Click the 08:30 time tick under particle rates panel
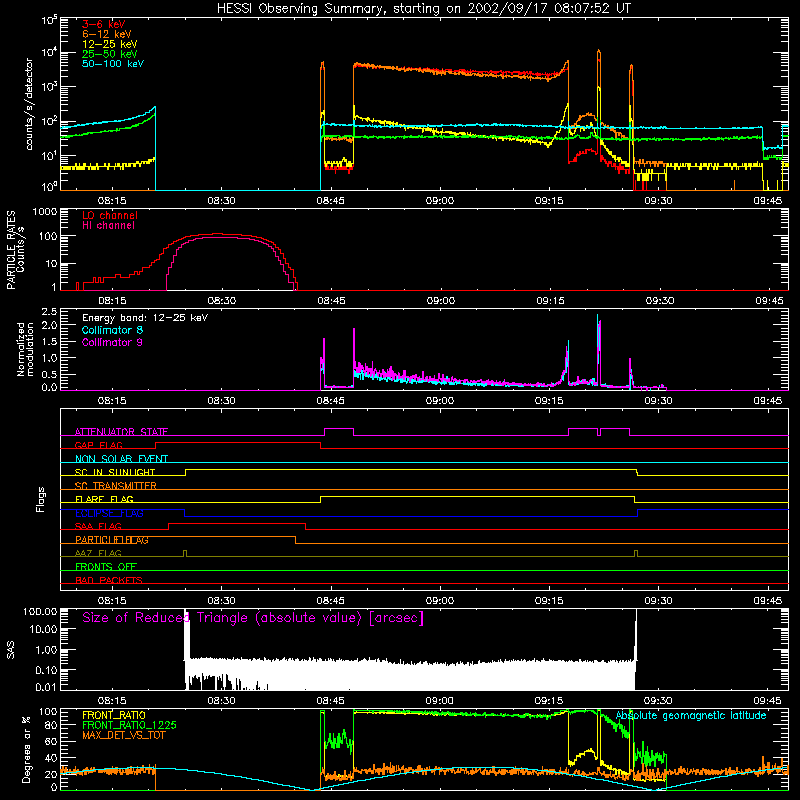 (221, 301)
